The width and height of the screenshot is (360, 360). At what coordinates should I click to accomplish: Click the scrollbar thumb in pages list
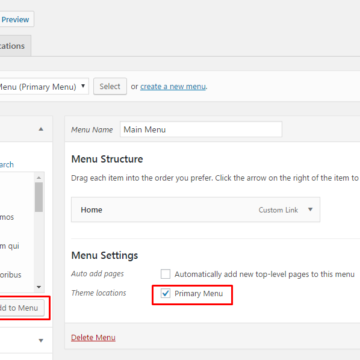(x=39, y=197)
